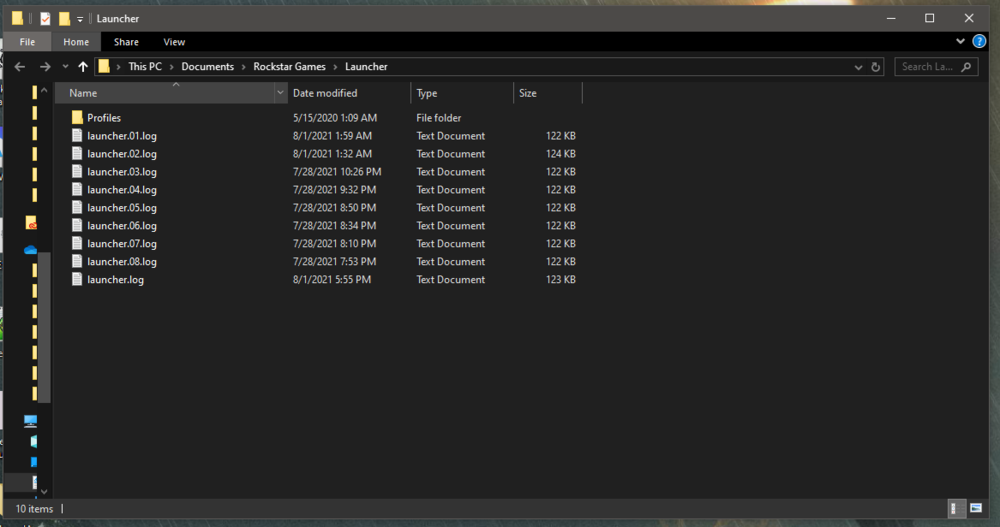Open the Customize Quick Access Toolbar dropdown
This screenshot has height=527, width=1000.
pos(80,19)
